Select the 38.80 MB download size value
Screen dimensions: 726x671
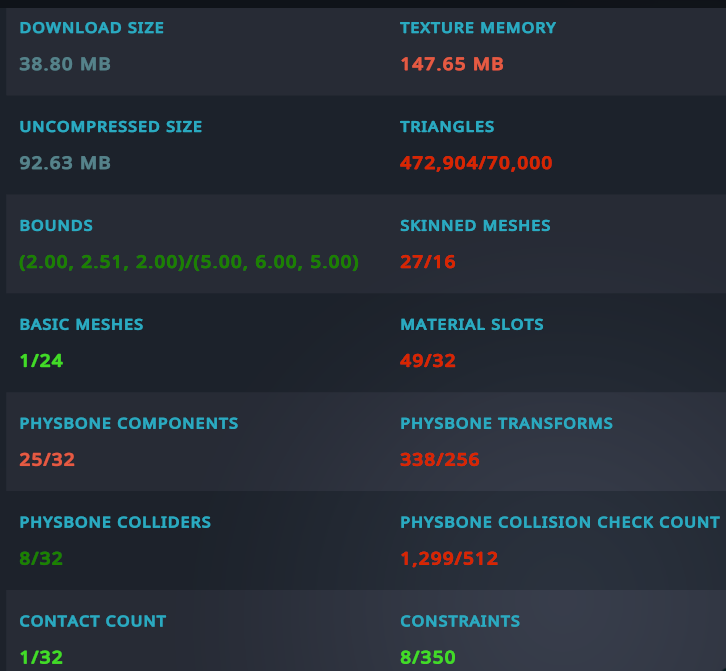click(x=64, y=64)
